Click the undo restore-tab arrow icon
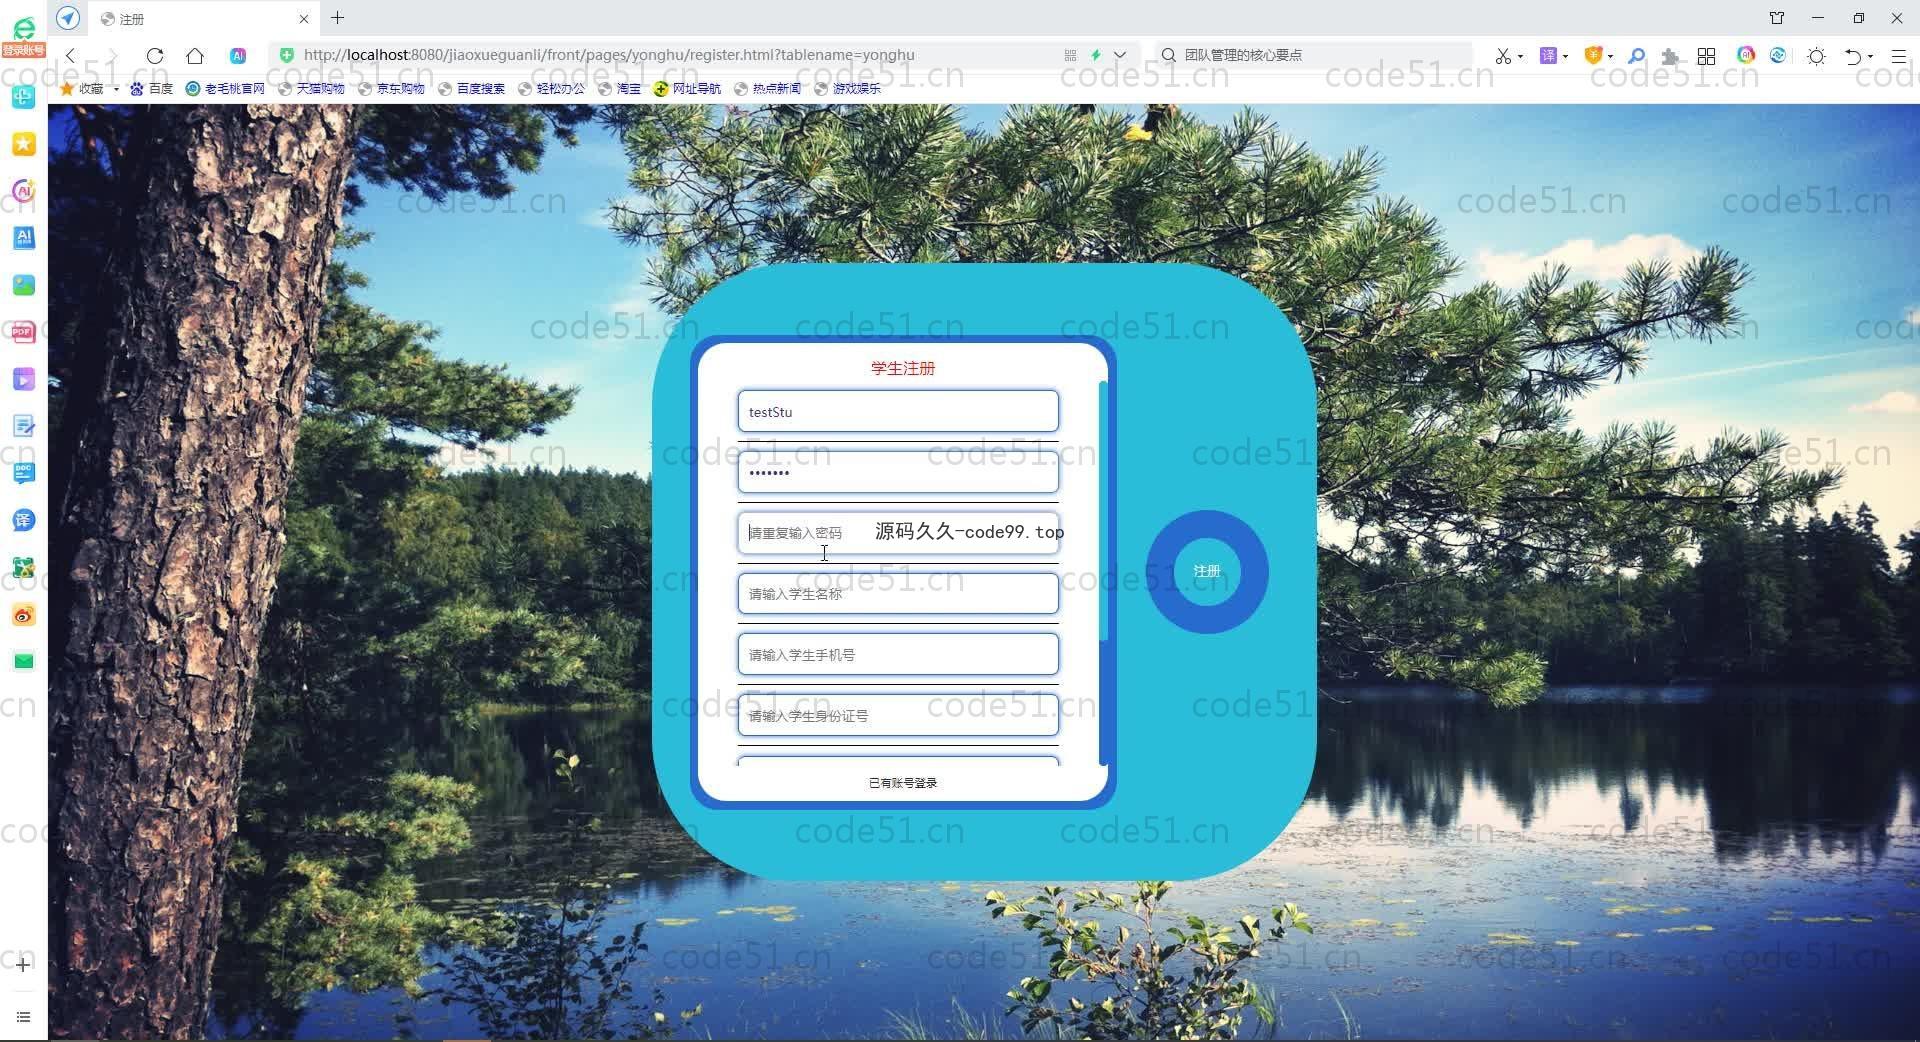 pos(1853,56)
